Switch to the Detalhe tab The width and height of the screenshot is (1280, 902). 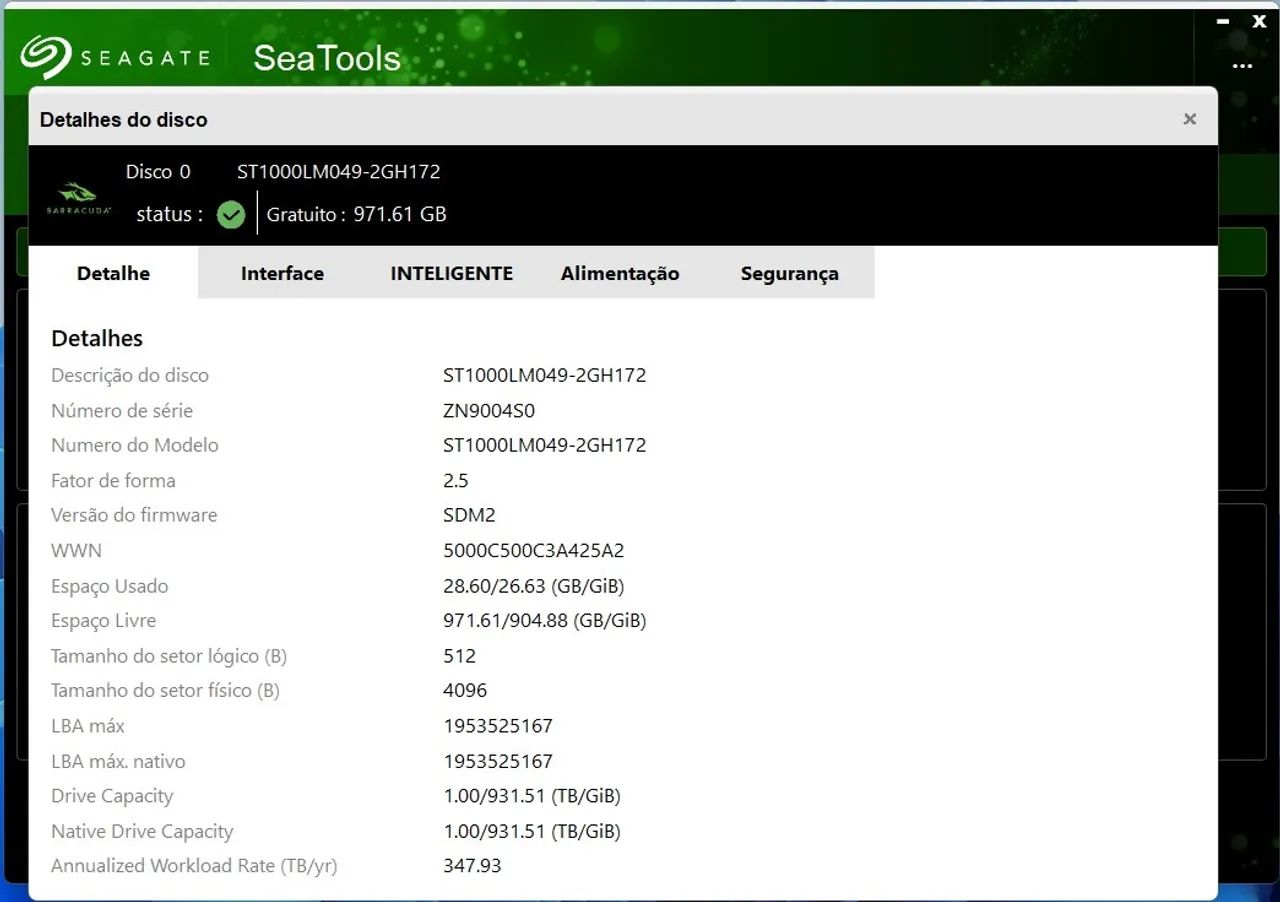tap(113, 273)
